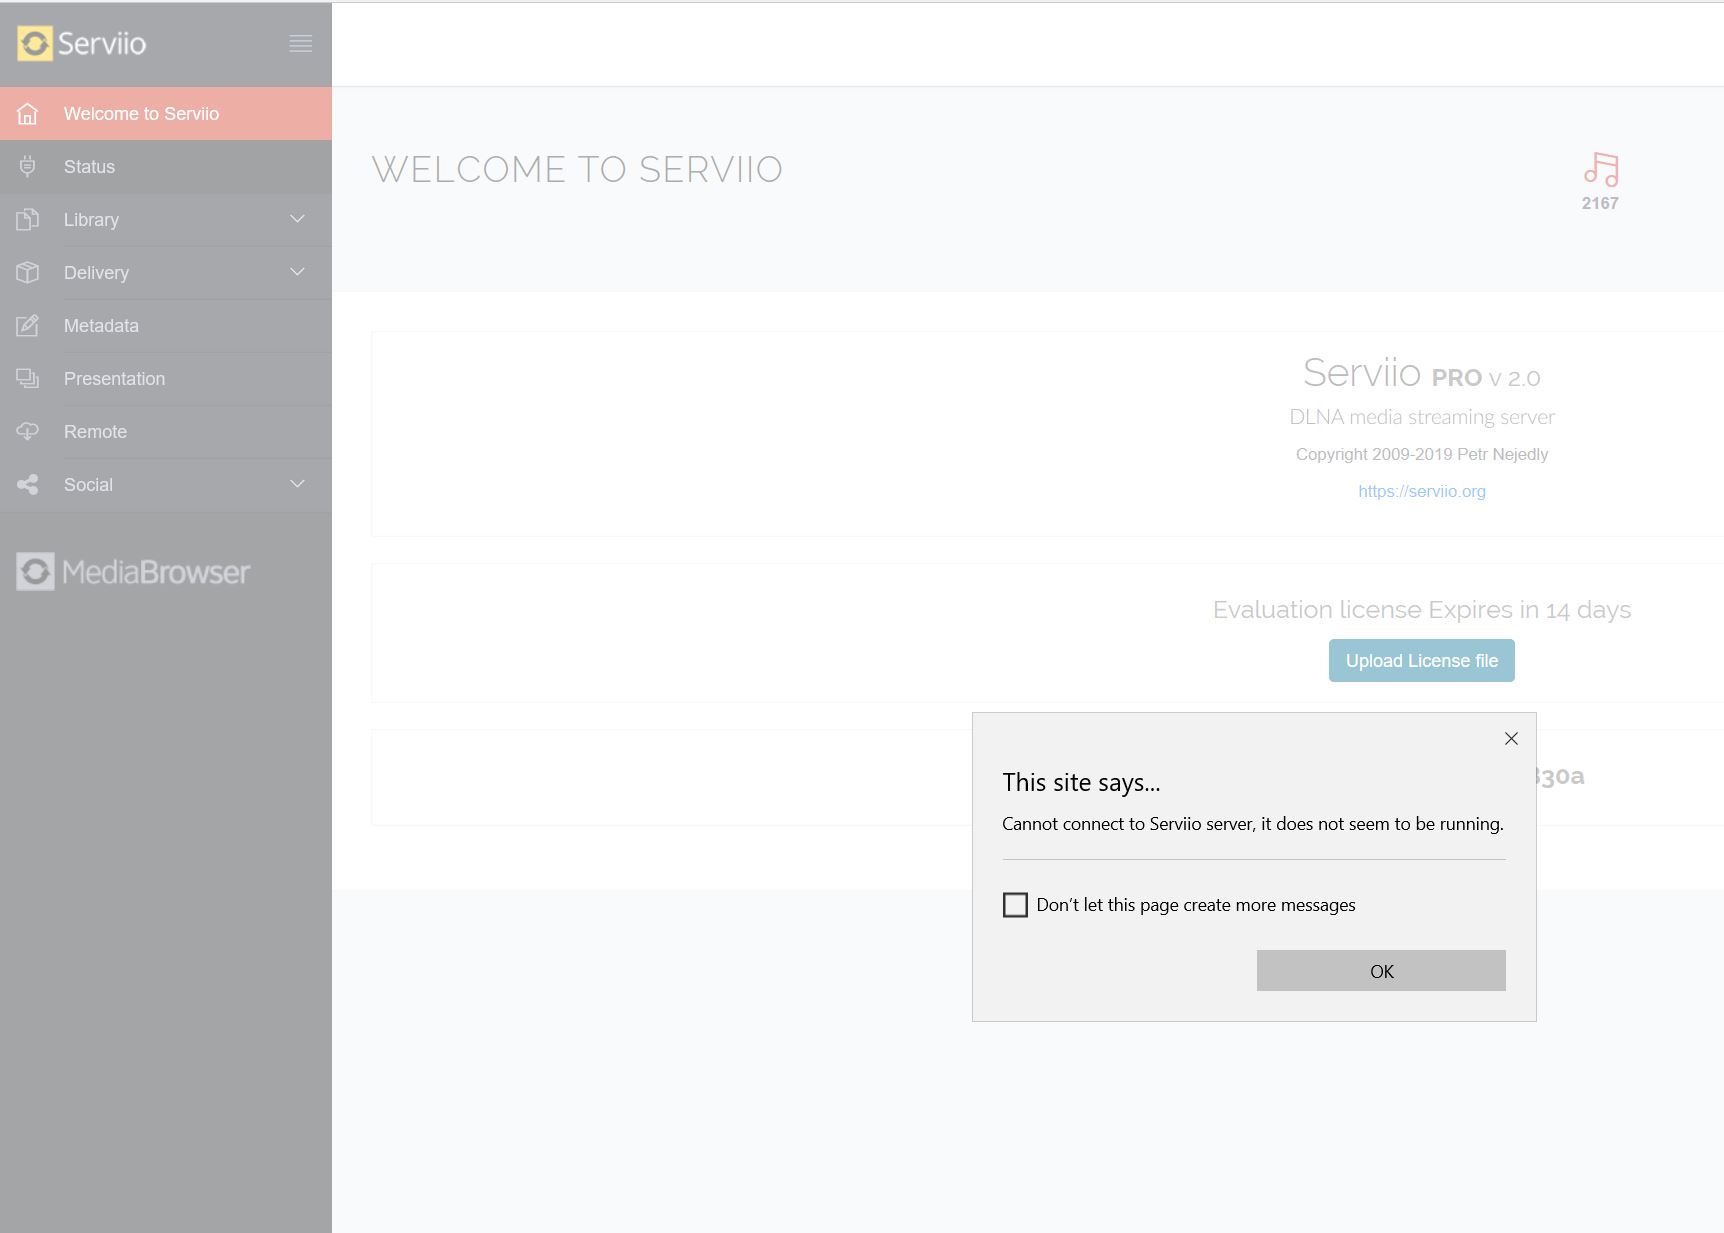Open the Presentation menu item

point(166,379)
